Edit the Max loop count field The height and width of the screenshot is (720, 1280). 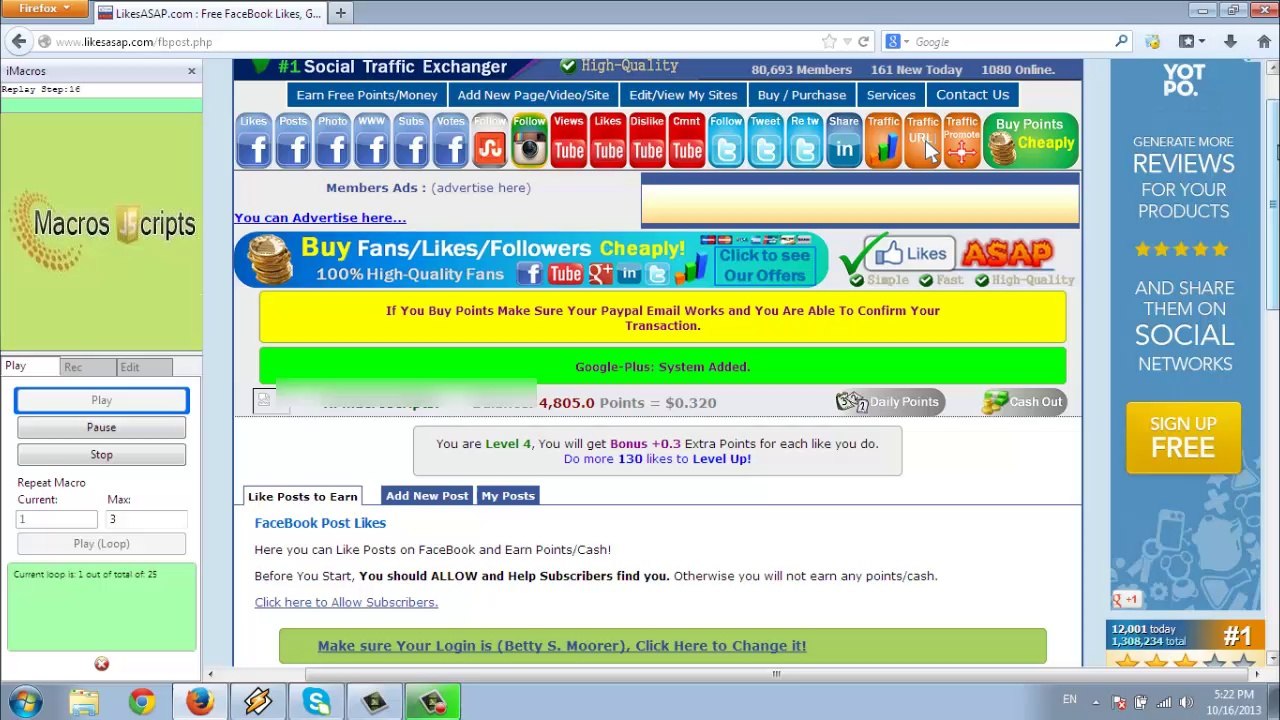[146, 519]
